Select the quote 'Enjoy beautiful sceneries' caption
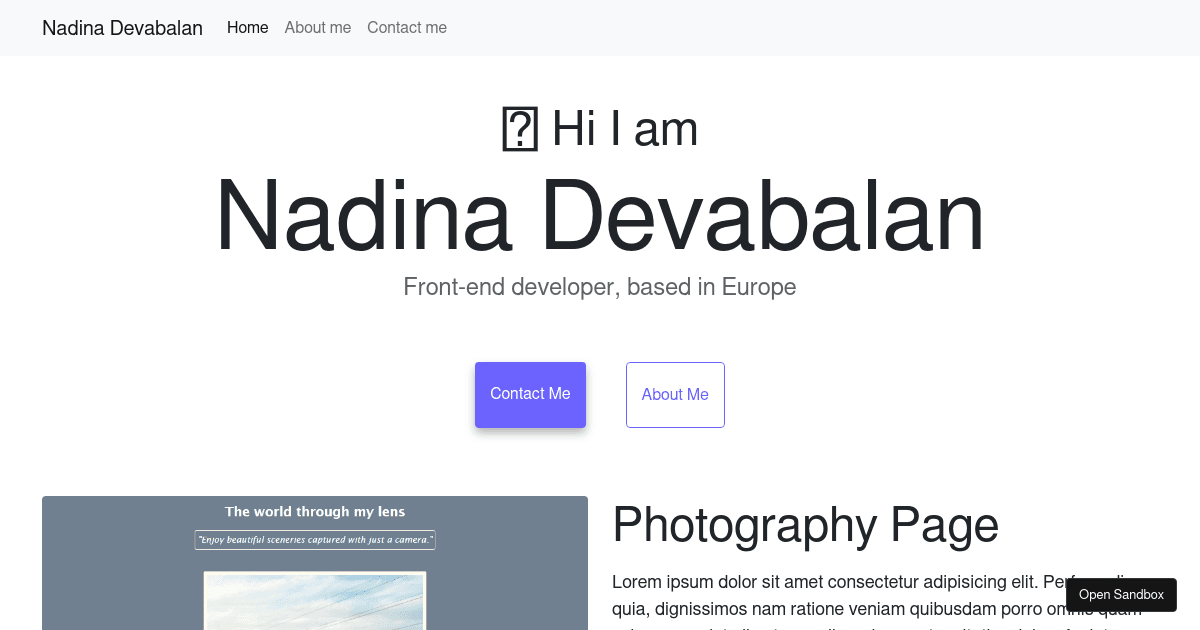The width and height of the screenshot is (1200, 630). pos(314,539)
